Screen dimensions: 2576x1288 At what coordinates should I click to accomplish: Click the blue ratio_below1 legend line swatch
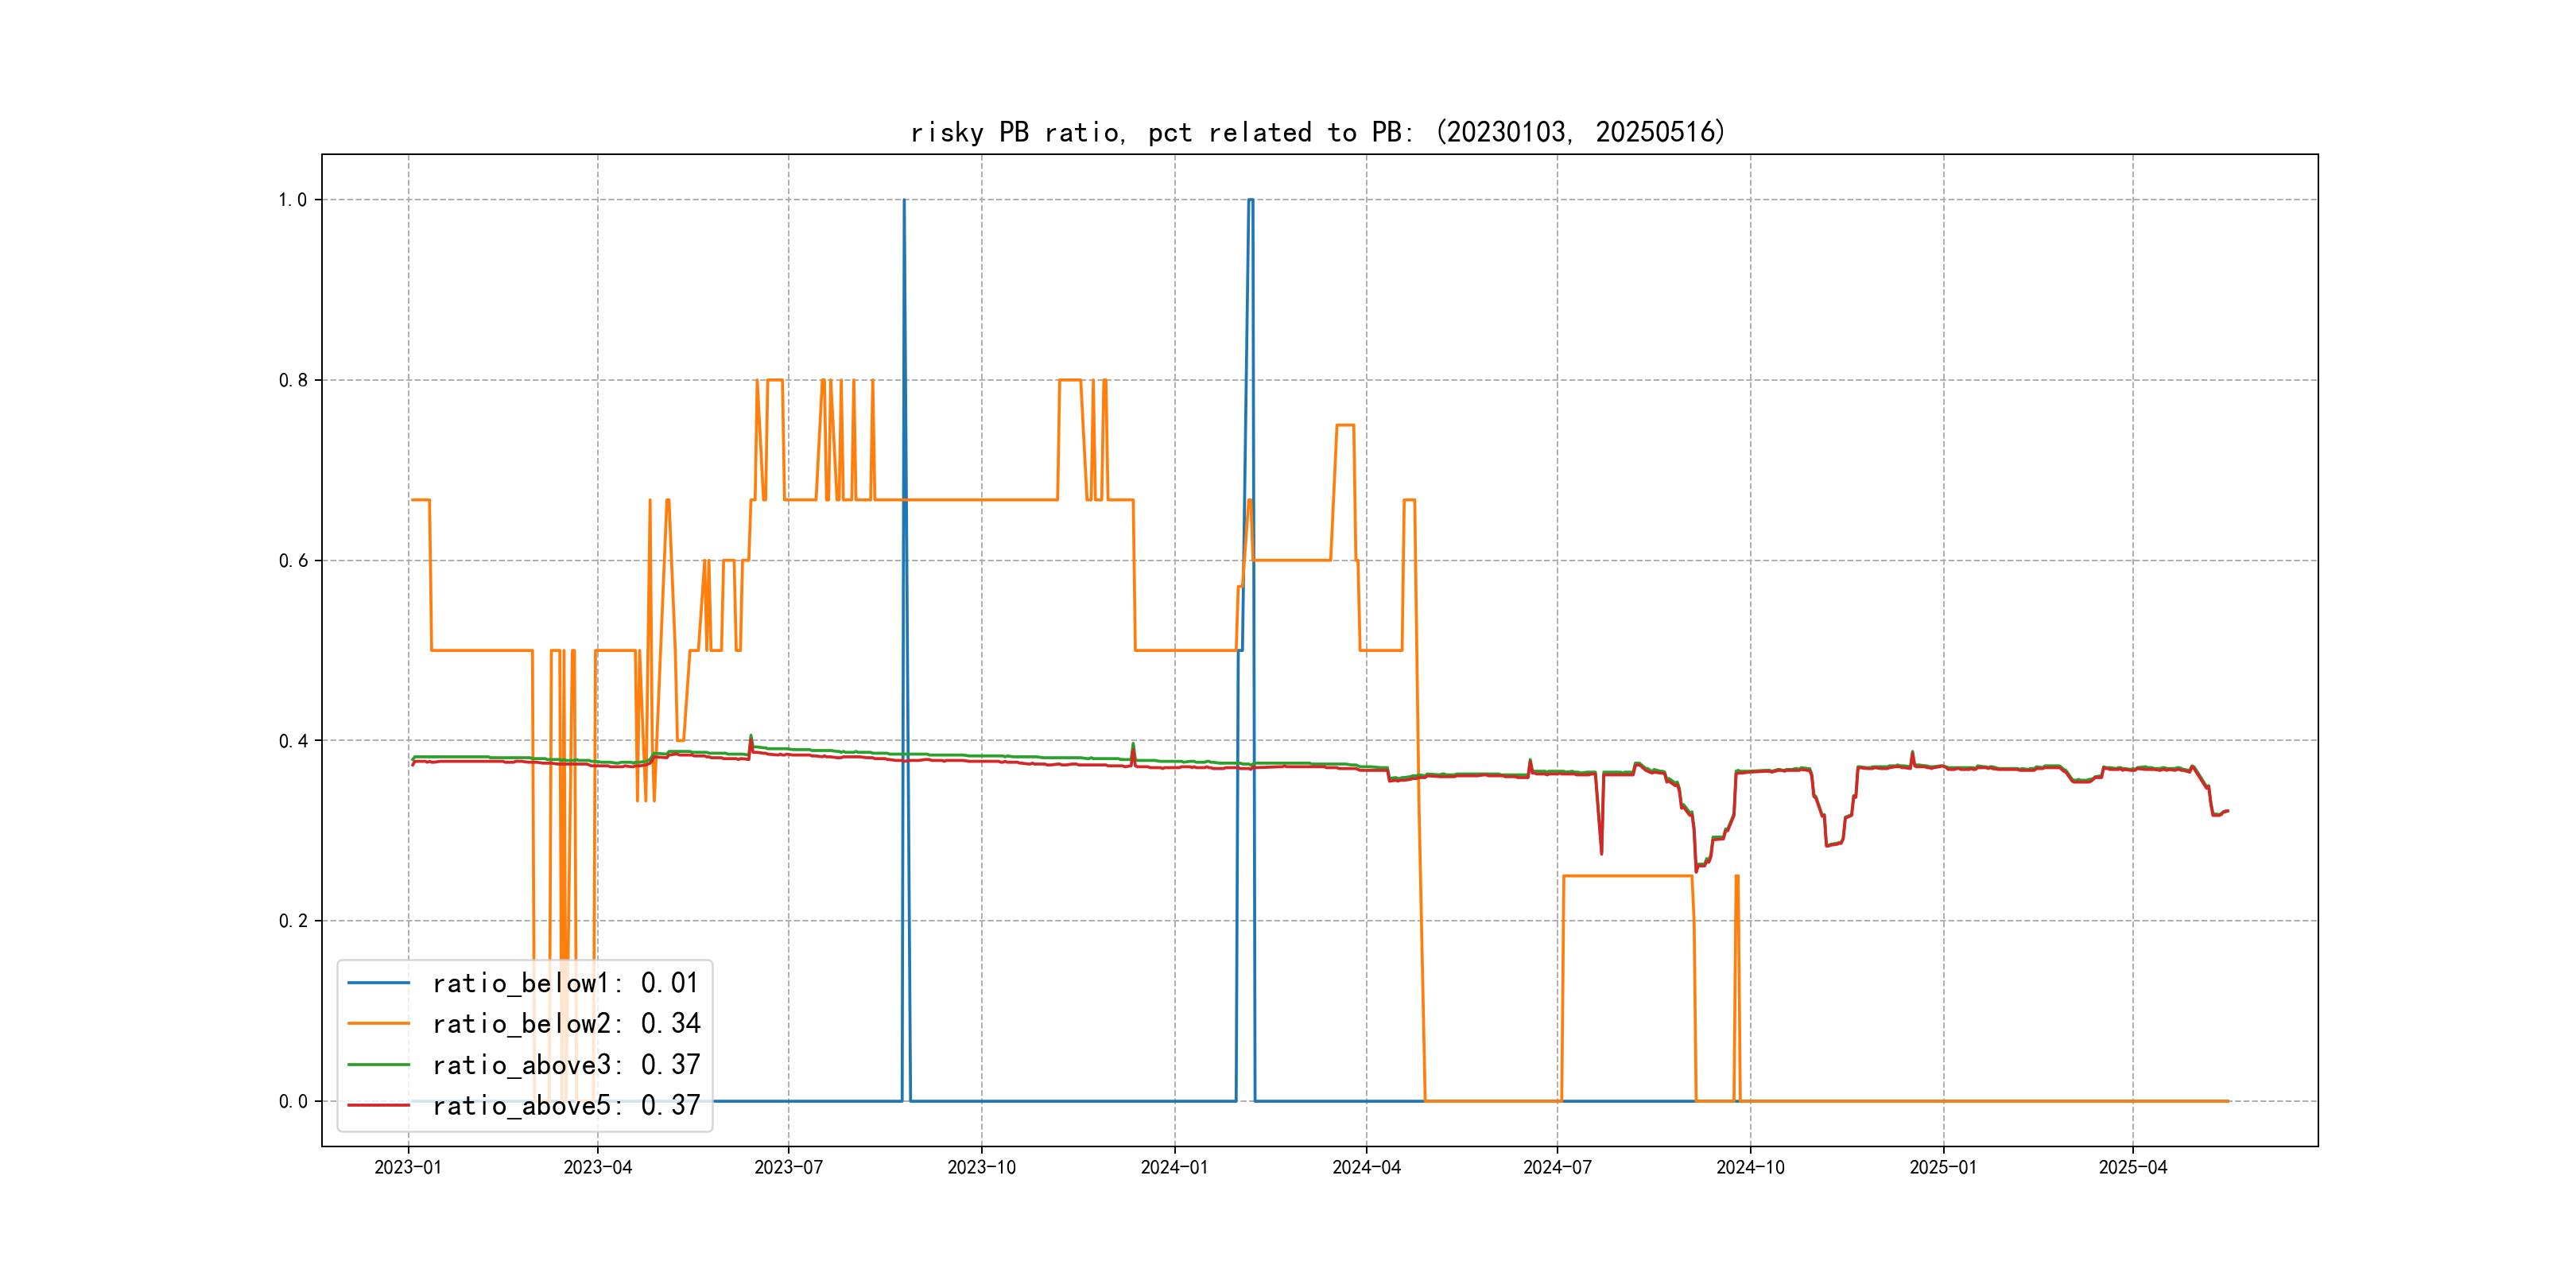pyautogui.click(x=378, y=983)
